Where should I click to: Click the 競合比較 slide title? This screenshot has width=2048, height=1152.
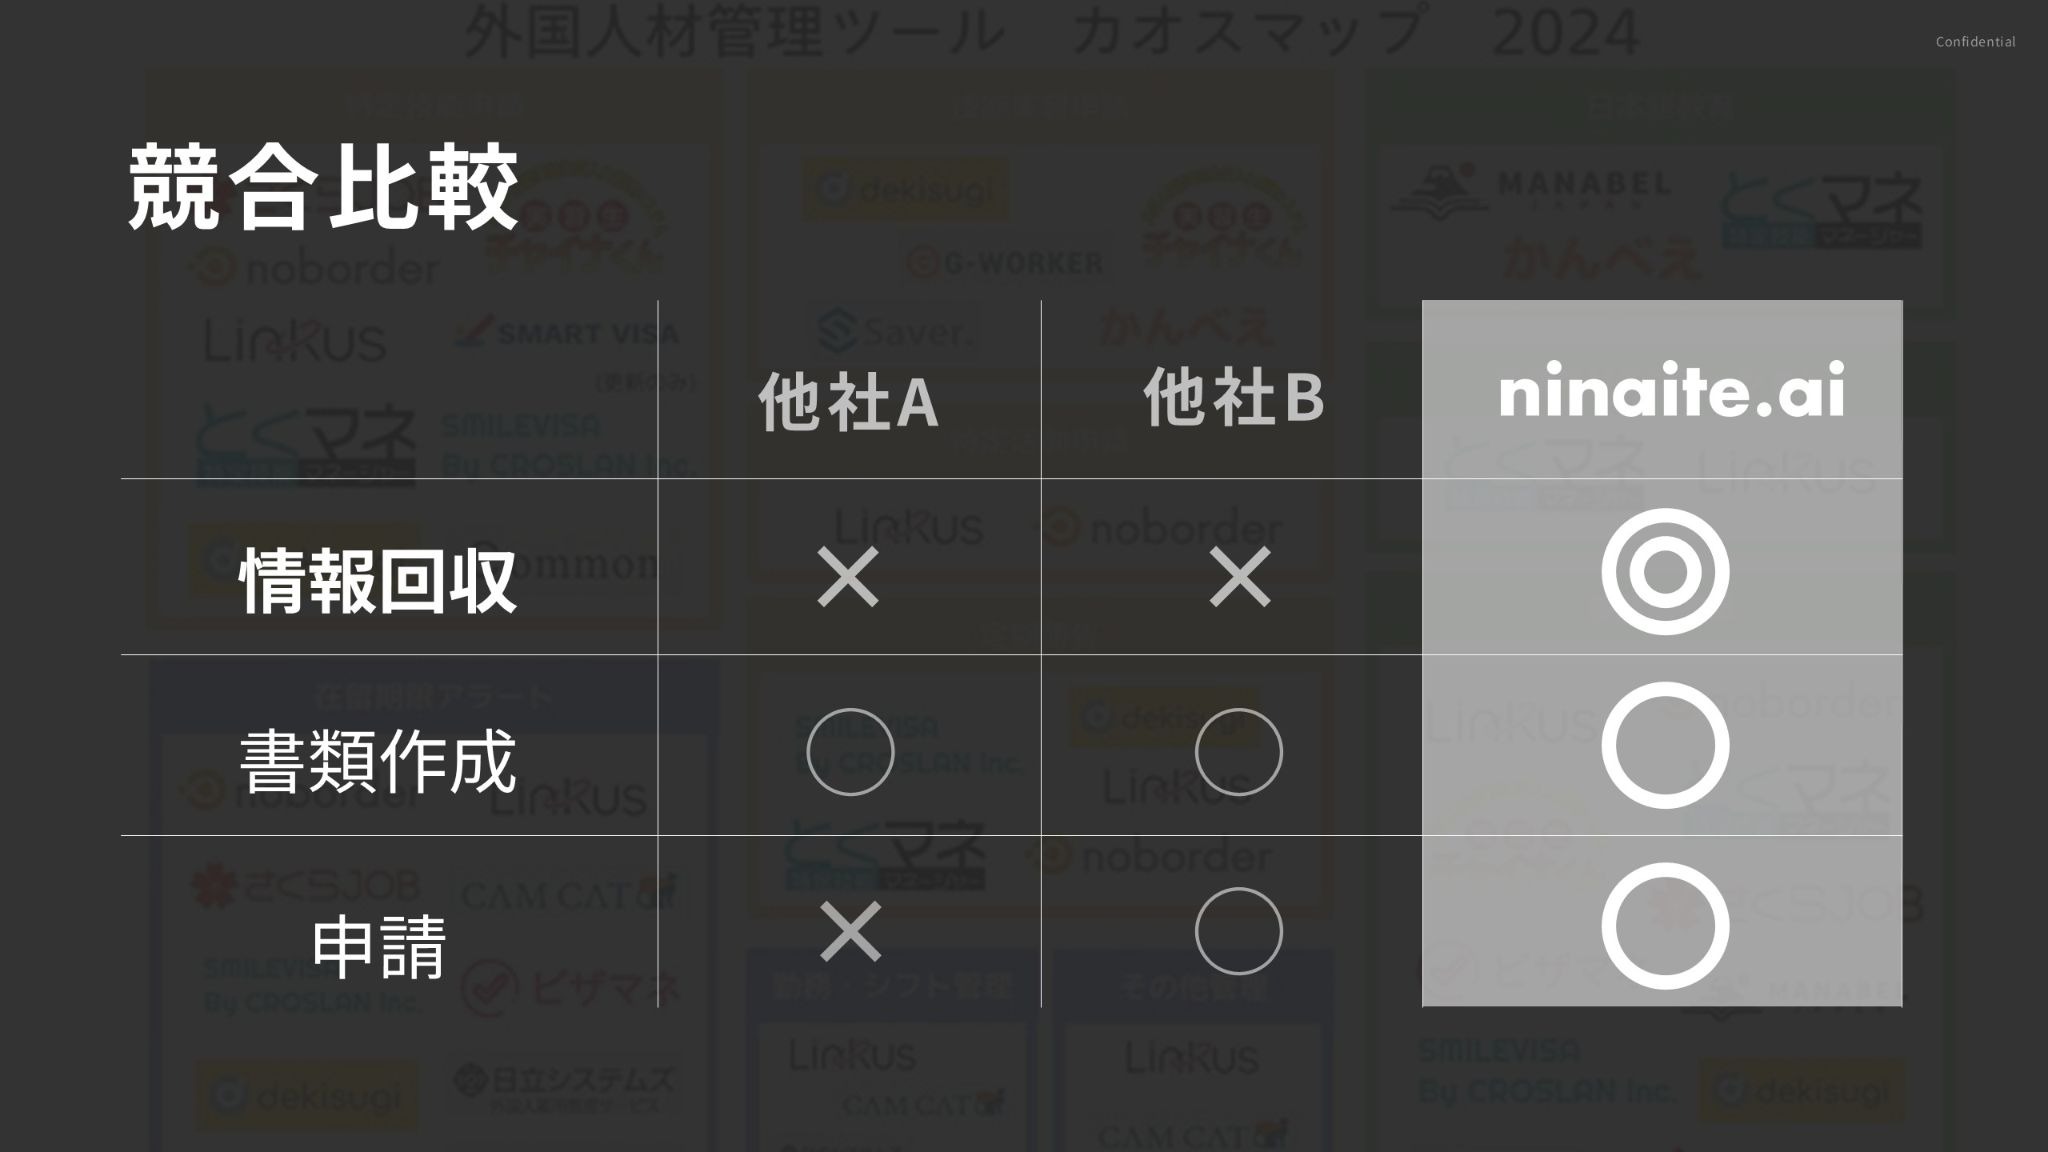point(323,188)
